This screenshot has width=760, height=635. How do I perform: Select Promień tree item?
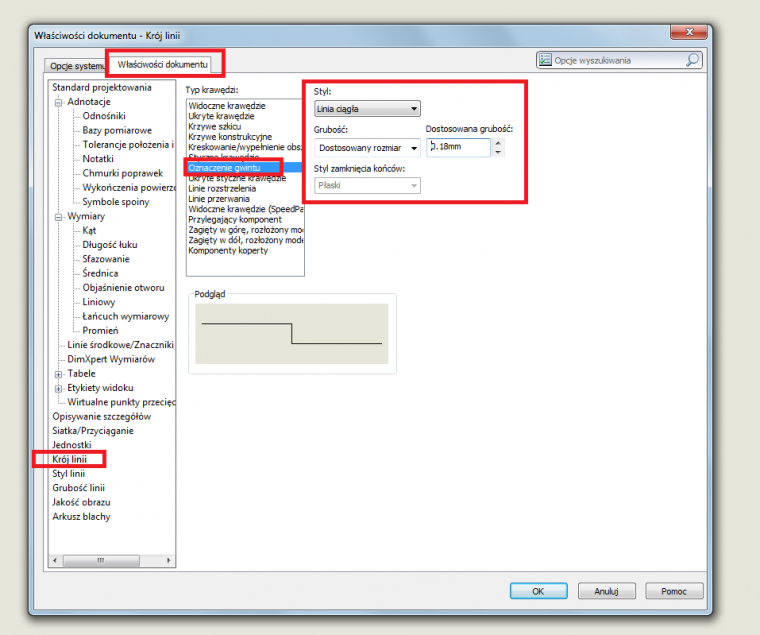[x=100, y=331]
